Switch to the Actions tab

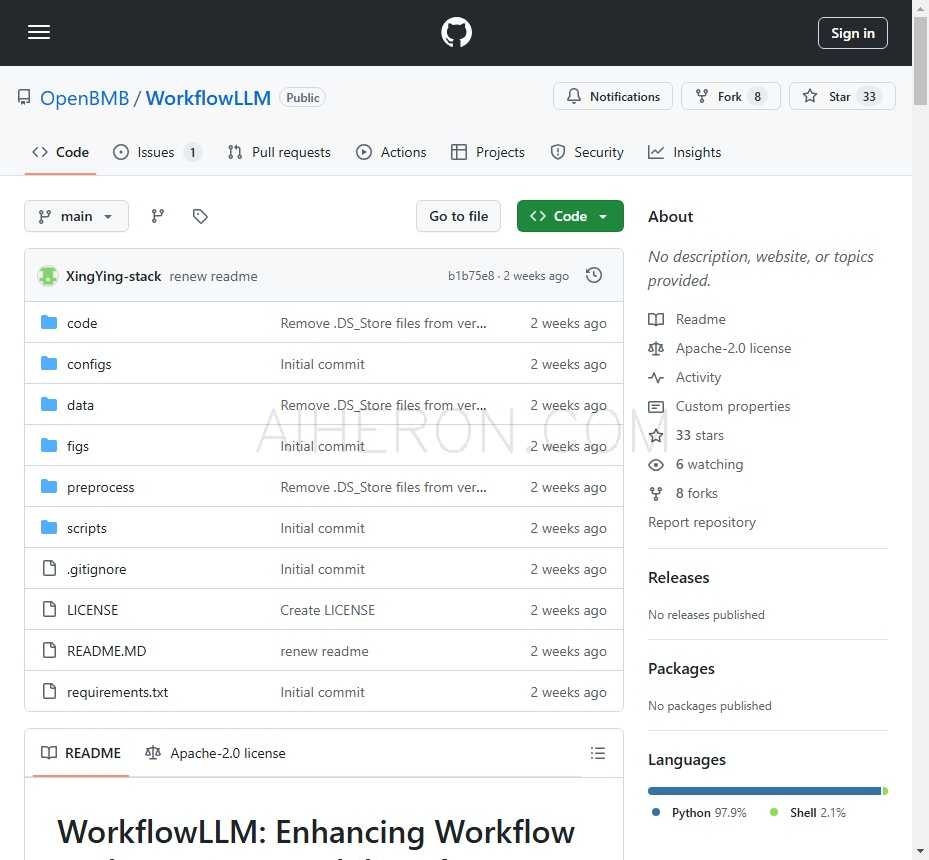click(391, 152)
